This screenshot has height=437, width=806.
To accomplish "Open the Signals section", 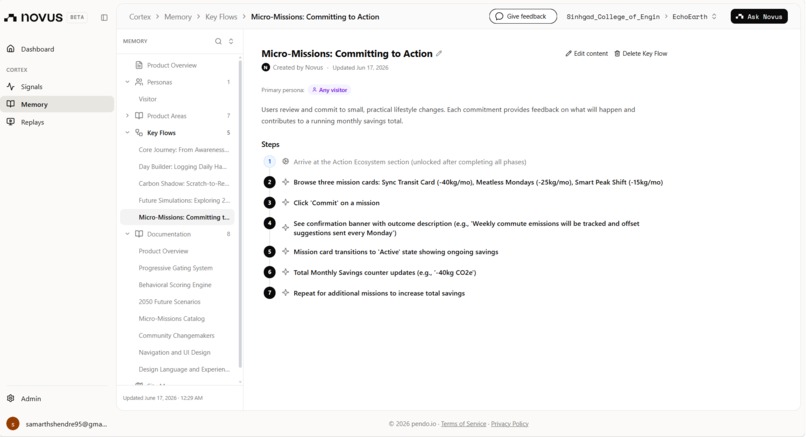I will click(x=31, y=86).
